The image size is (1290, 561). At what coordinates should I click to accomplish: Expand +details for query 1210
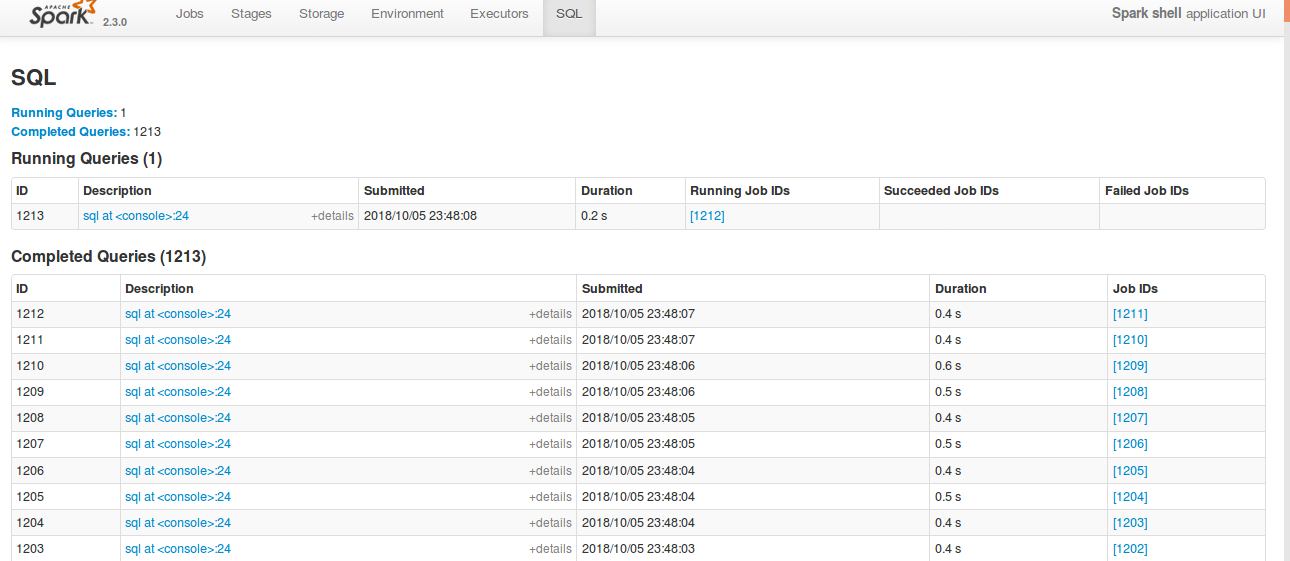tap(551, 366)
